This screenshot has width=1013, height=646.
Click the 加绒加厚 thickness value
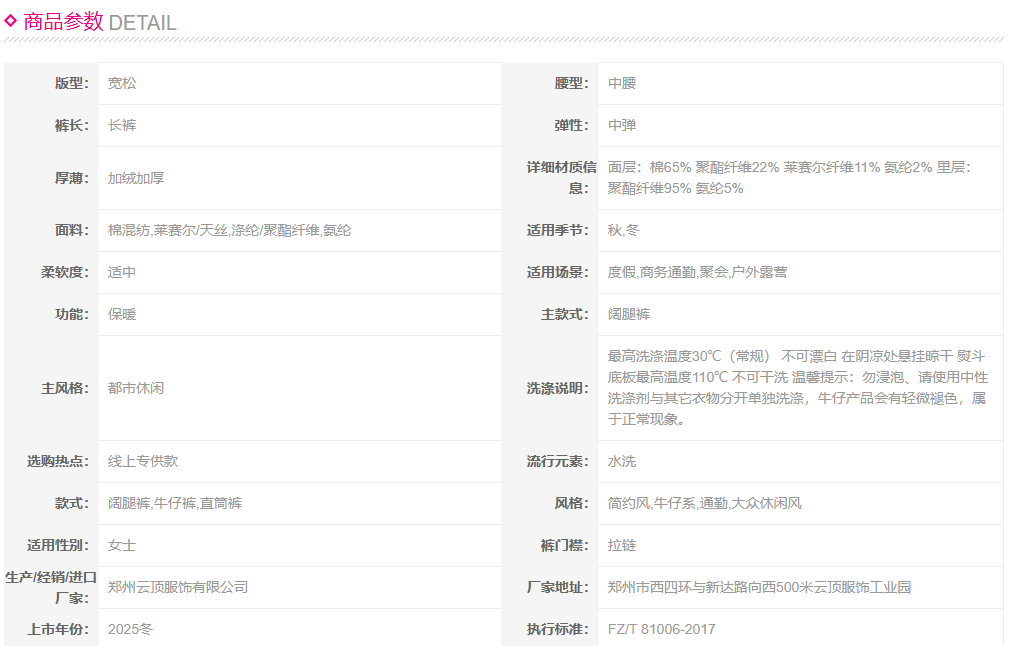(136, 178)
